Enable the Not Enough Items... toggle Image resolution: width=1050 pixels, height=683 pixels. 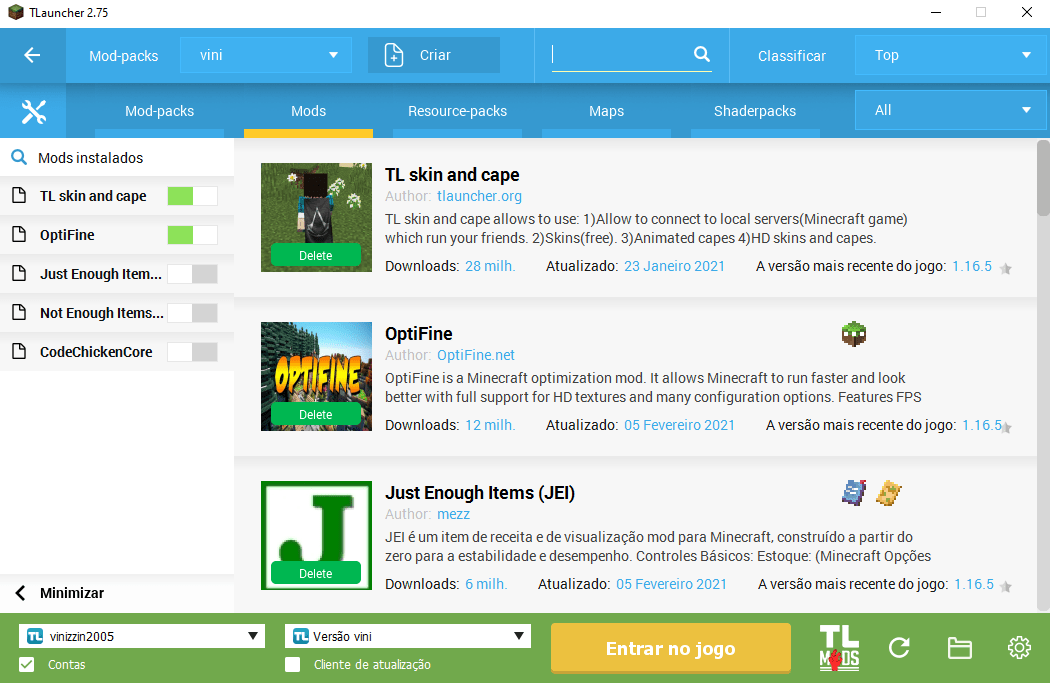click(192, 312)
